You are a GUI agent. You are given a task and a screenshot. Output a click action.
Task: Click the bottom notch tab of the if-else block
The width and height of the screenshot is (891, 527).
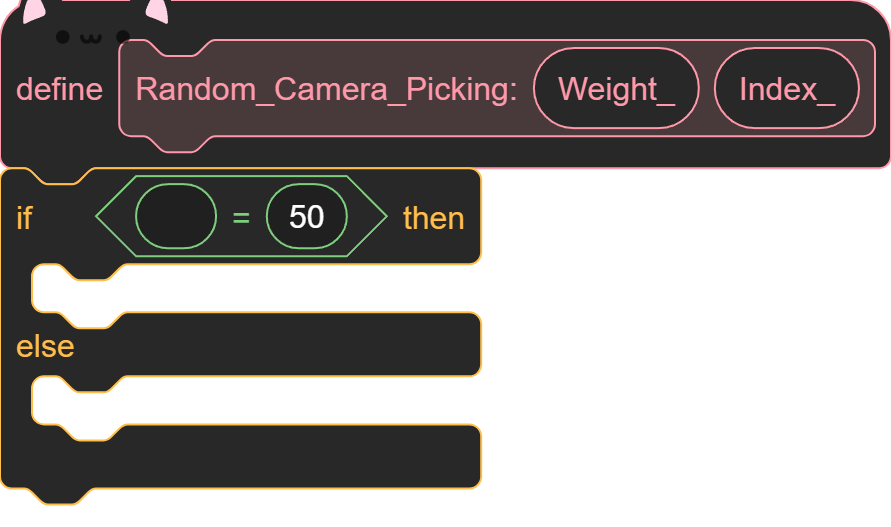coord(60,496)
